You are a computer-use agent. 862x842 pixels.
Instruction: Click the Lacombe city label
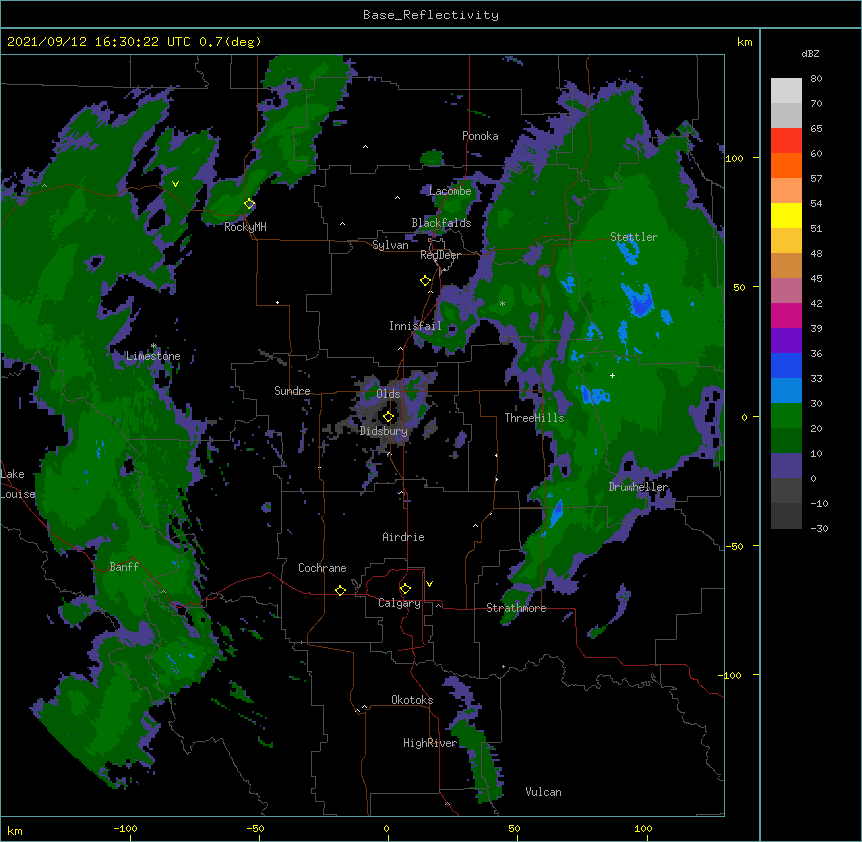pos(450,191)
